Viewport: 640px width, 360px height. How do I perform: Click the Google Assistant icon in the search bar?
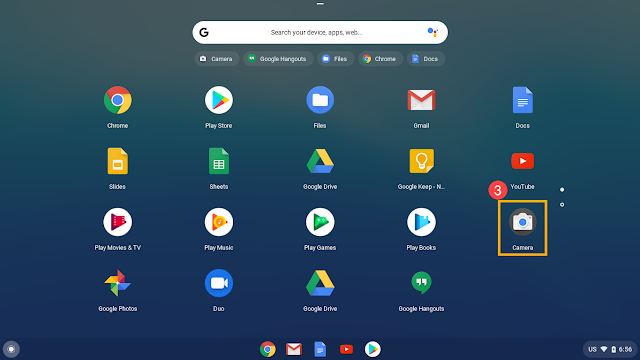(x=432, y=32)
